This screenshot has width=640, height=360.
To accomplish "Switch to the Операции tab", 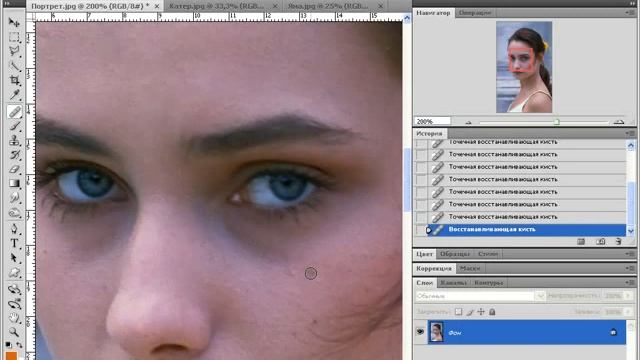I will (x=475, y=13).
